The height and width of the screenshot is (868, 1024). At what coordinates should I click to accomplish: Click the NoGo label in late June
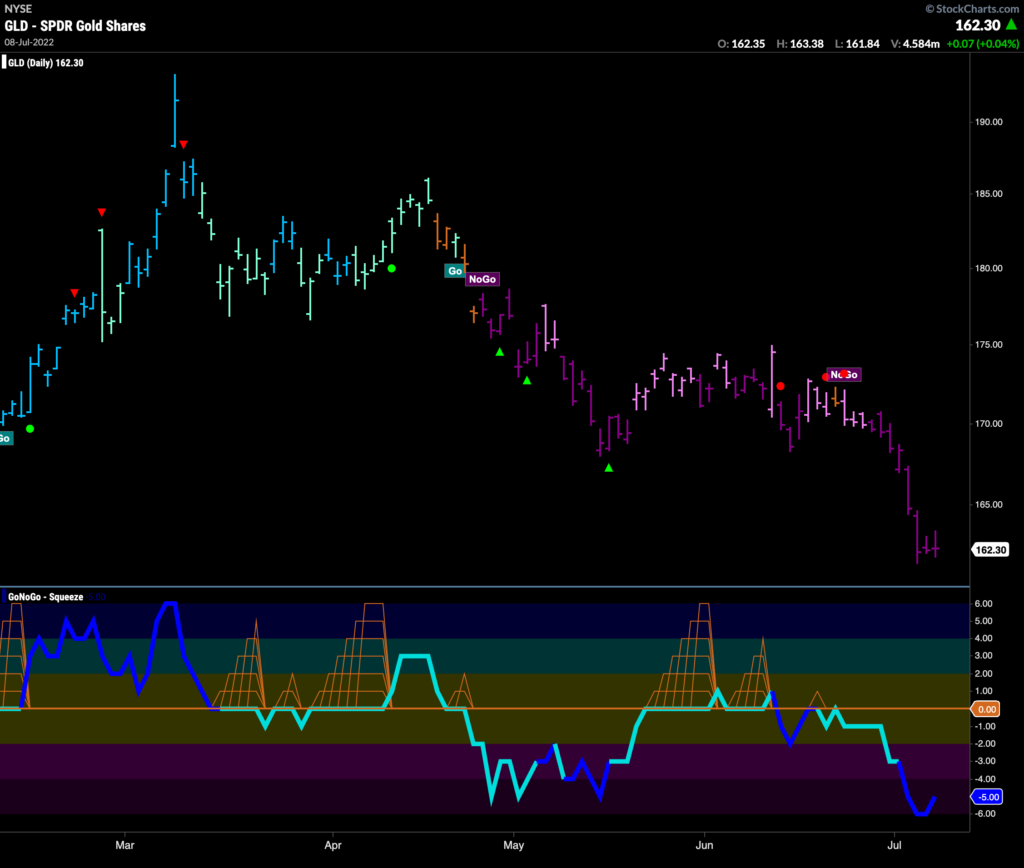pos(844,375)
